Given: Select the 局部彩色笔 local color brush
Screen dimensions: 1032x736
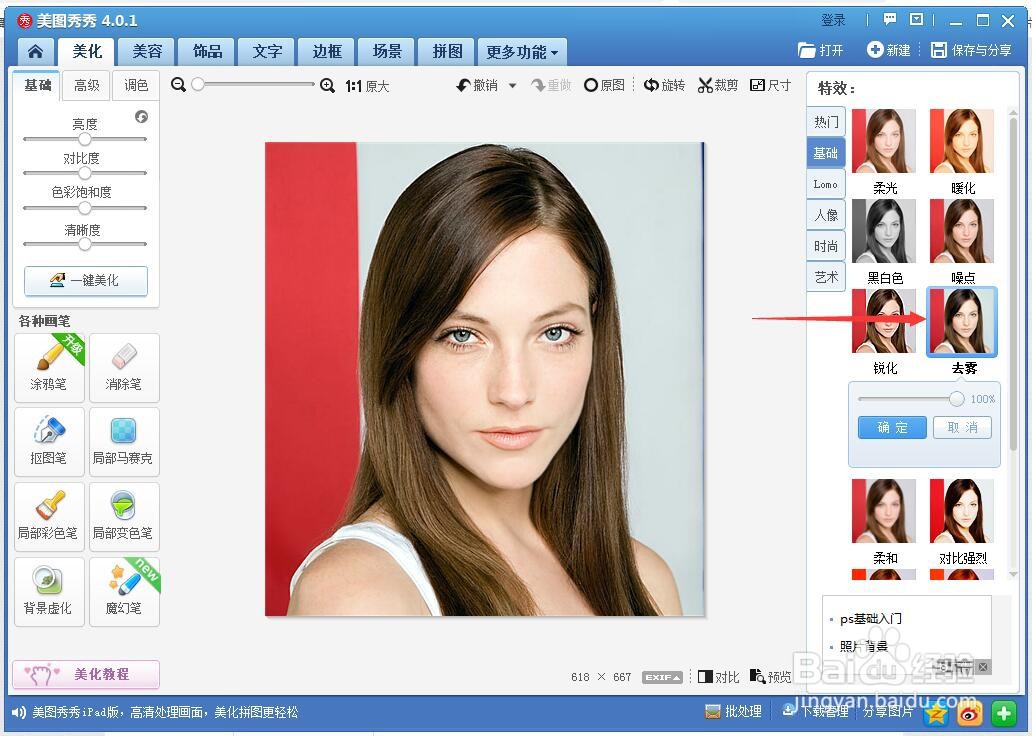Looking at the screenshot, I should 49,517.
